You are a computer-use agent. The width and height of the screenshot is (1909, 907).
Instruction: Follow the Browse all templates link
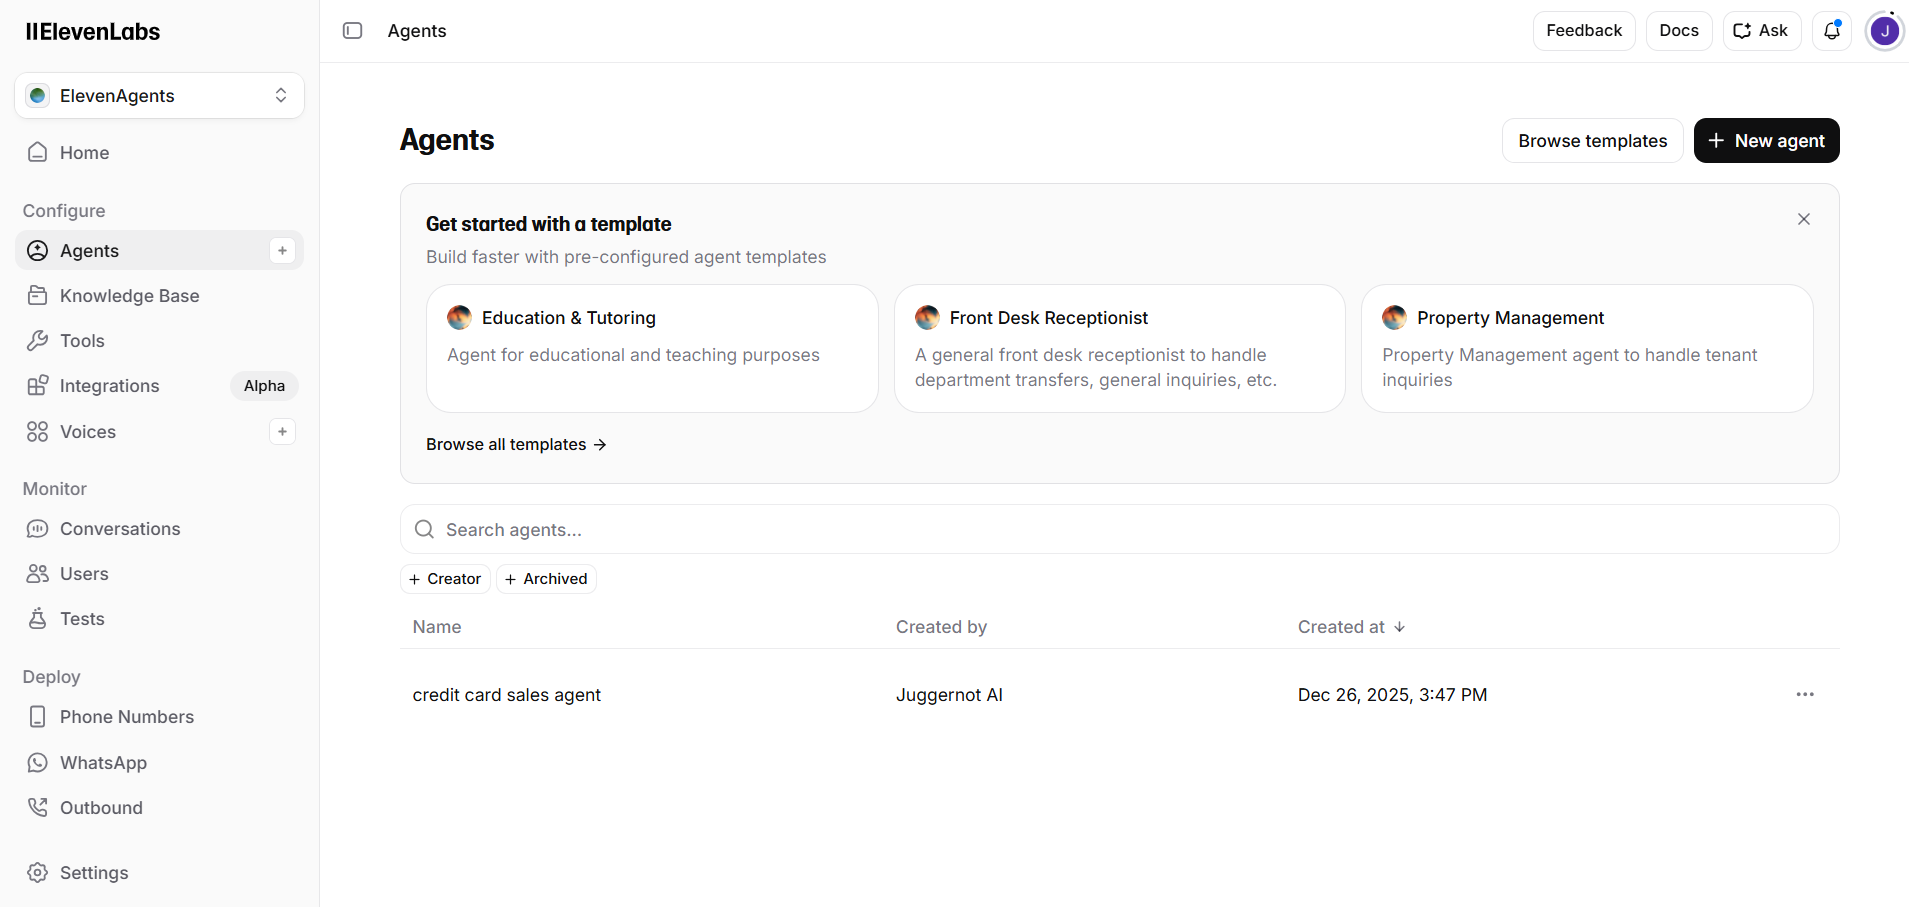(x=516, y=445)
